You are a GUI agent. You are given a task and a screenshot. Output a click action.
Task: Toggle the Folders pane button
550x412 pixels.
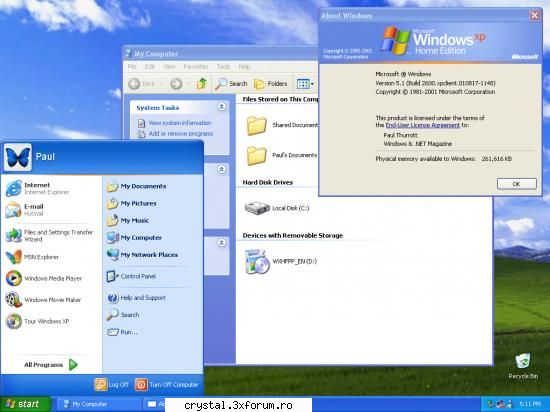pyautogui.click(x=270, y=84)
